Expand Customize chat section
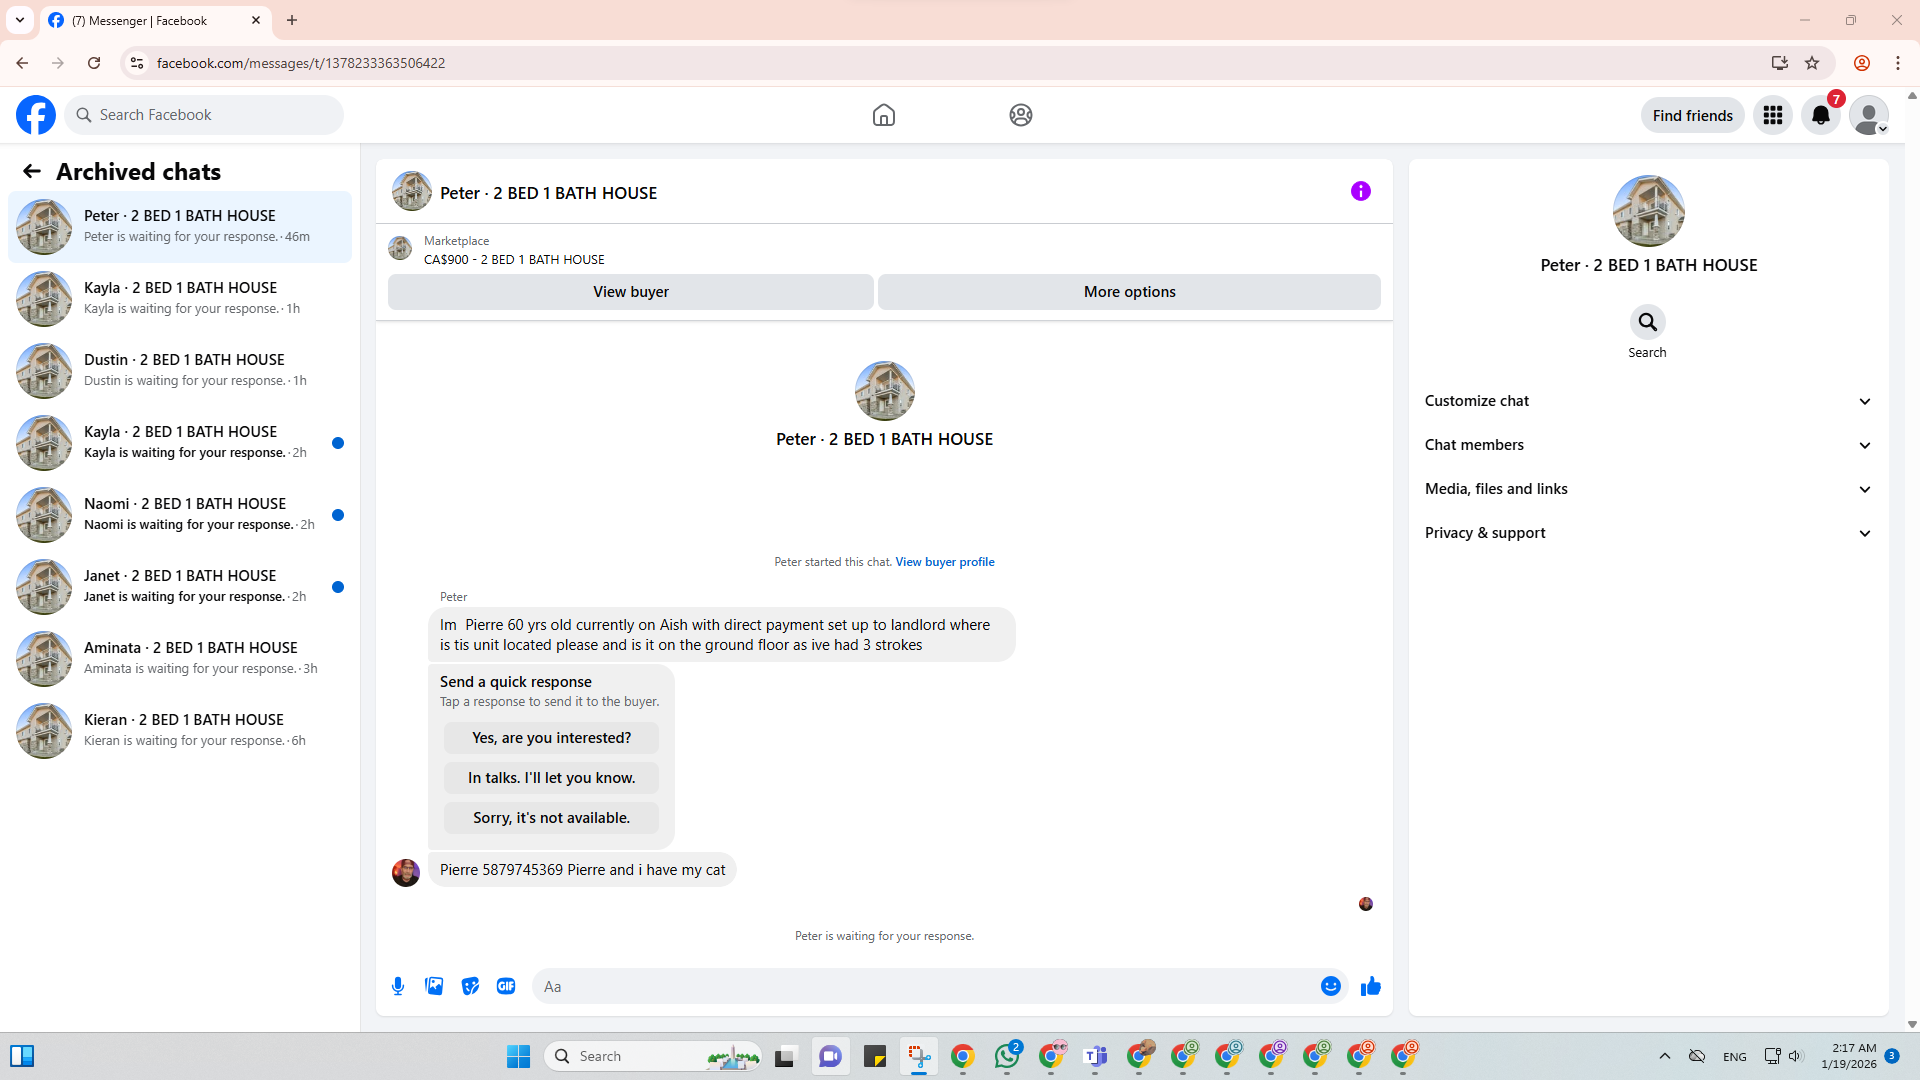This screenshot has width=1920, height=1080. pyautogui.click(x=1648, y=401)
